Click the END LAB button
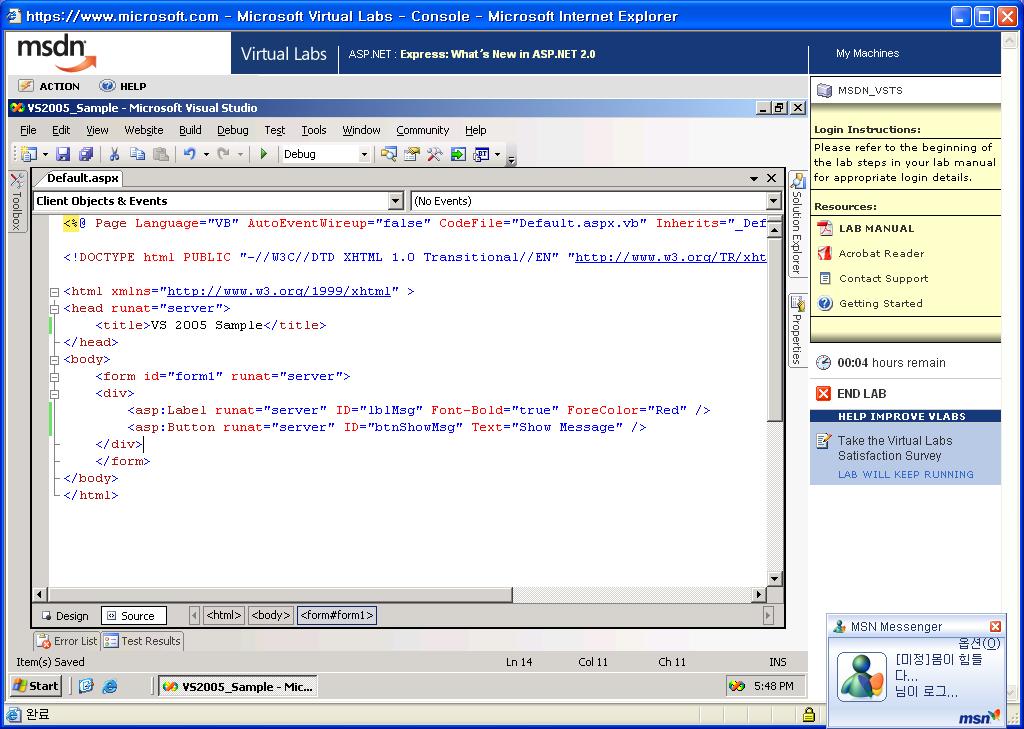 coord(852,393)
